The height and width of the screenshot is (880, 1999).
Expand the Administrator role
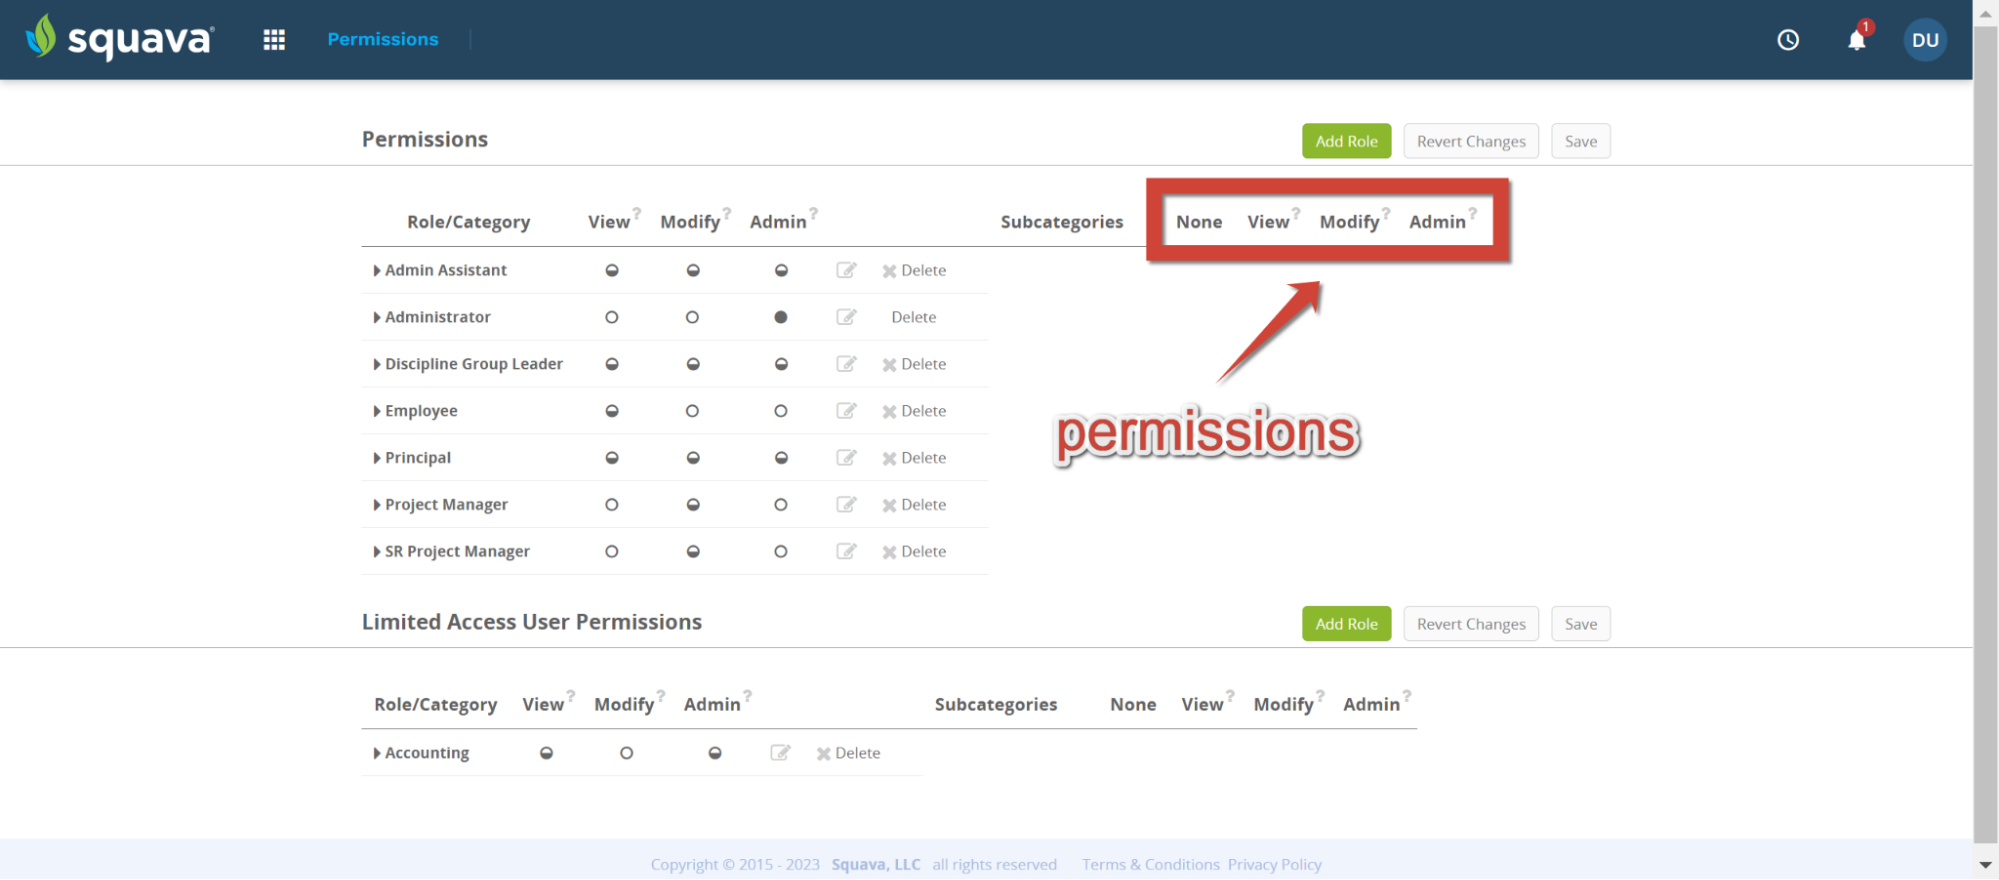377,317
